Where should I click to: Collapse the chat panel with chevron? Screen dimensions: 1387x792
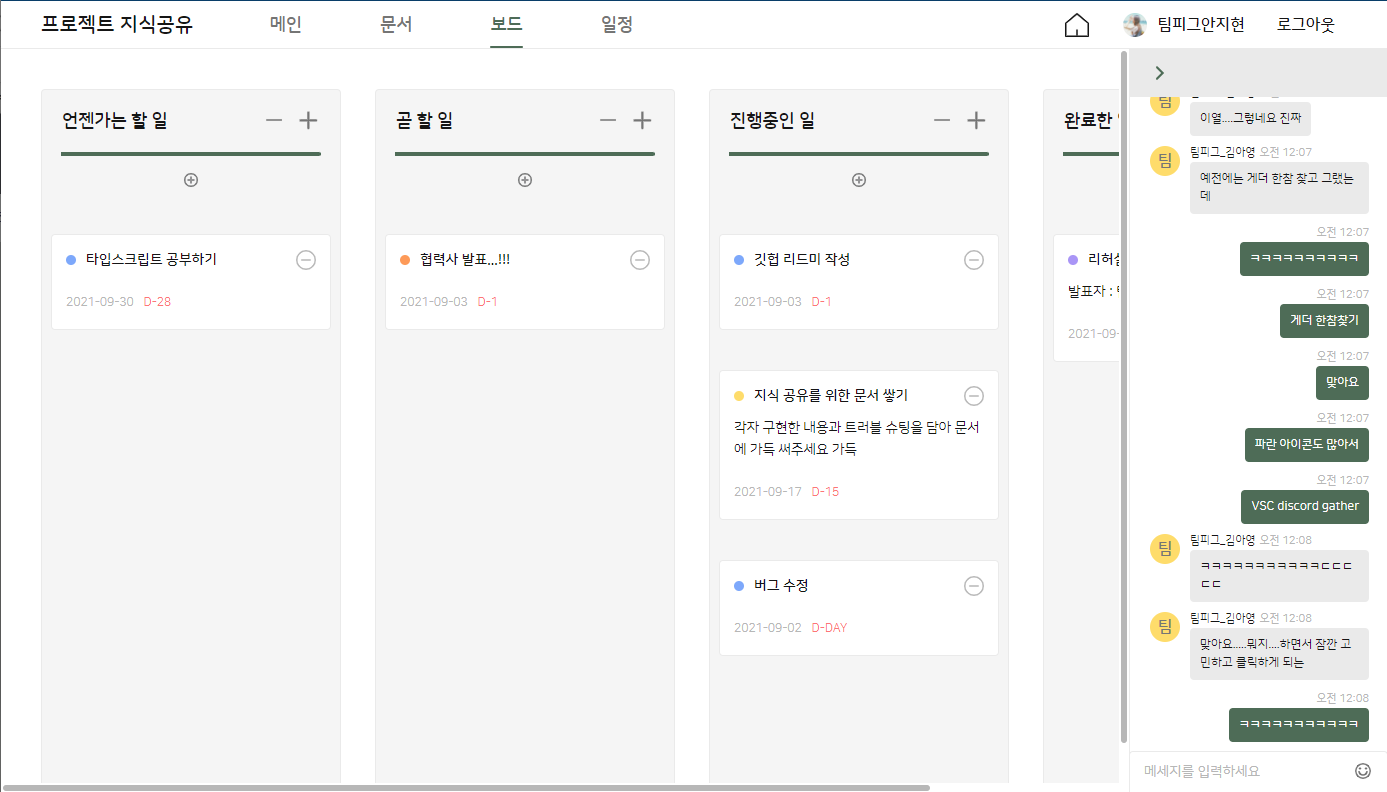1159,73
